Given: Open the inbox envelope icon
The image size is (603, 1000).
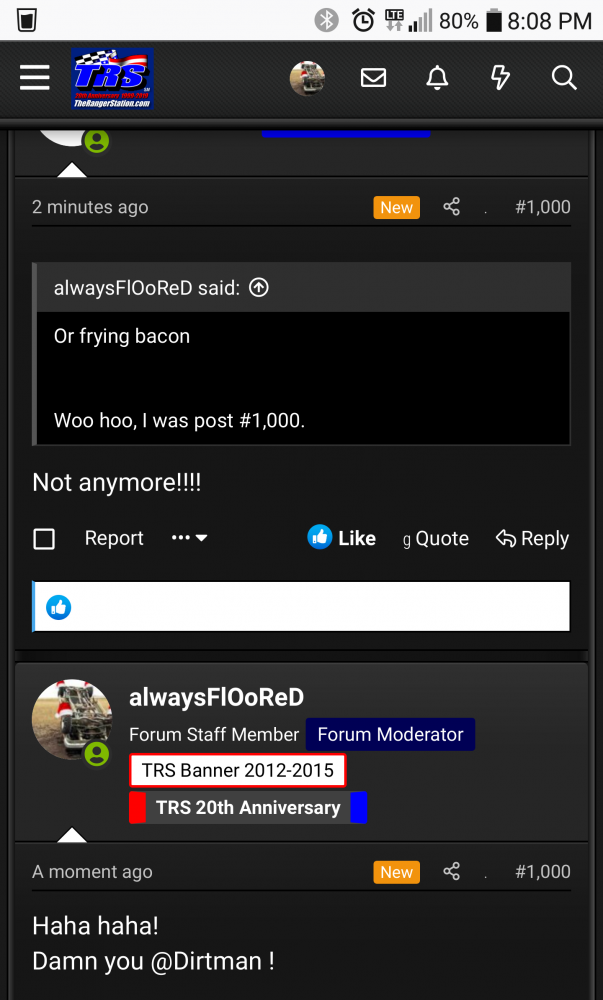Looking at the screenshot, I should pyautogui.click(x=373, y=78).
